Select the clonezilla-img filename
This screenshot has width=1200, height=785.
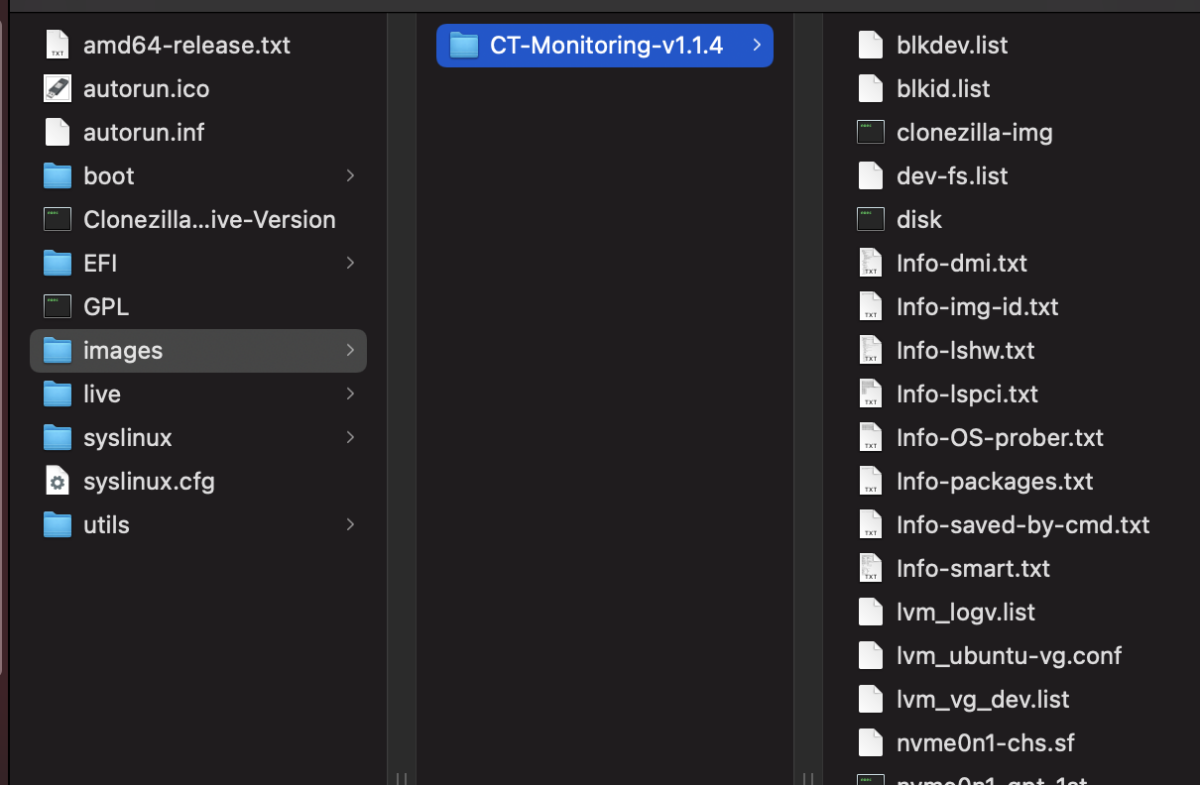click(975, 132)
